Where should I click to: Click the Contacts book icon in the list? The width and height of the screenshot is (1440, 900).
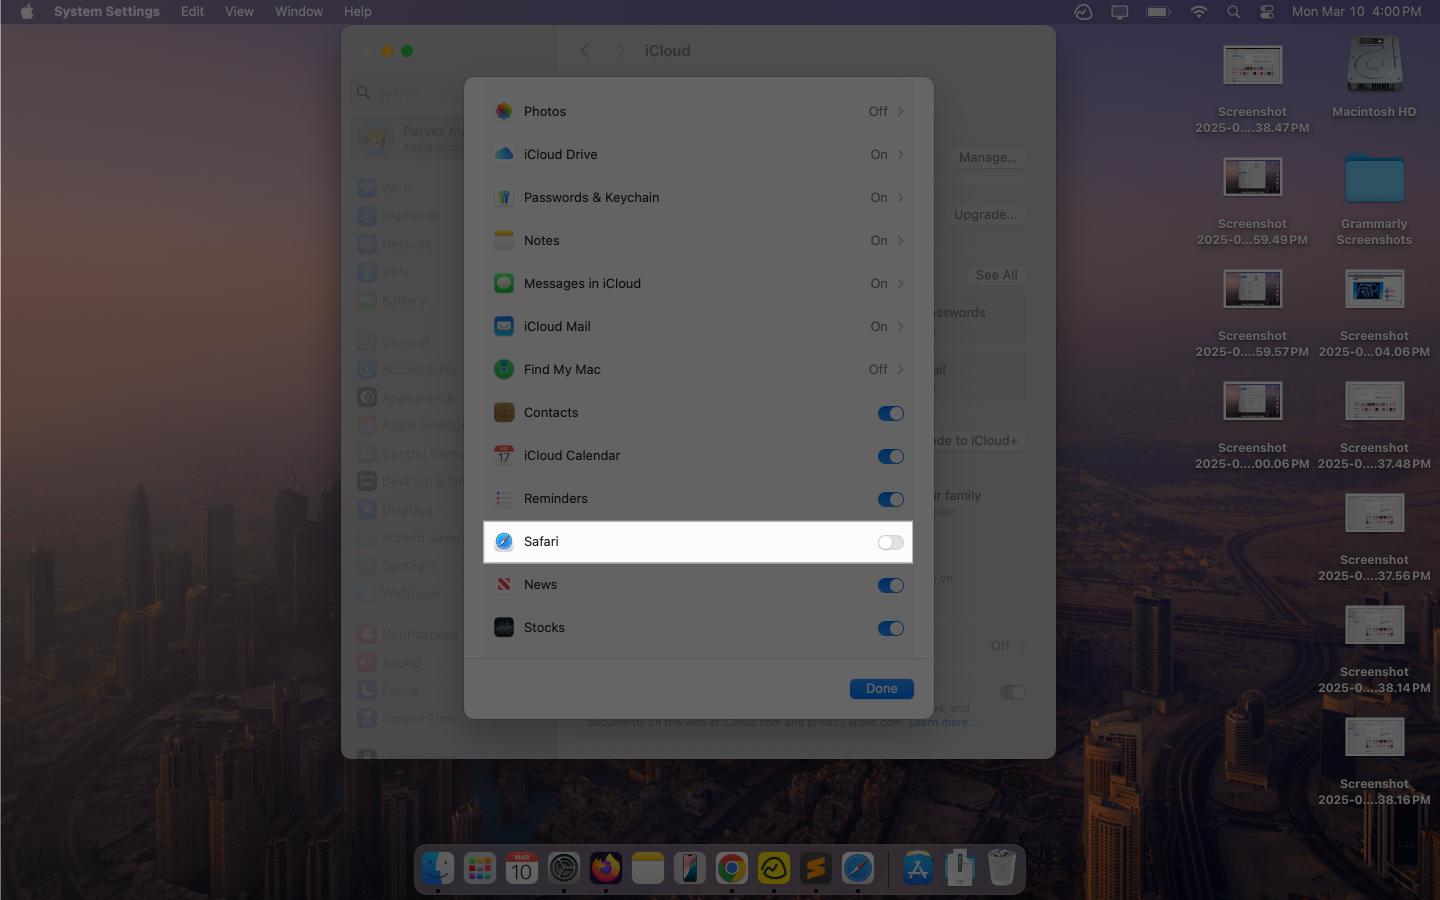point(504,412)
